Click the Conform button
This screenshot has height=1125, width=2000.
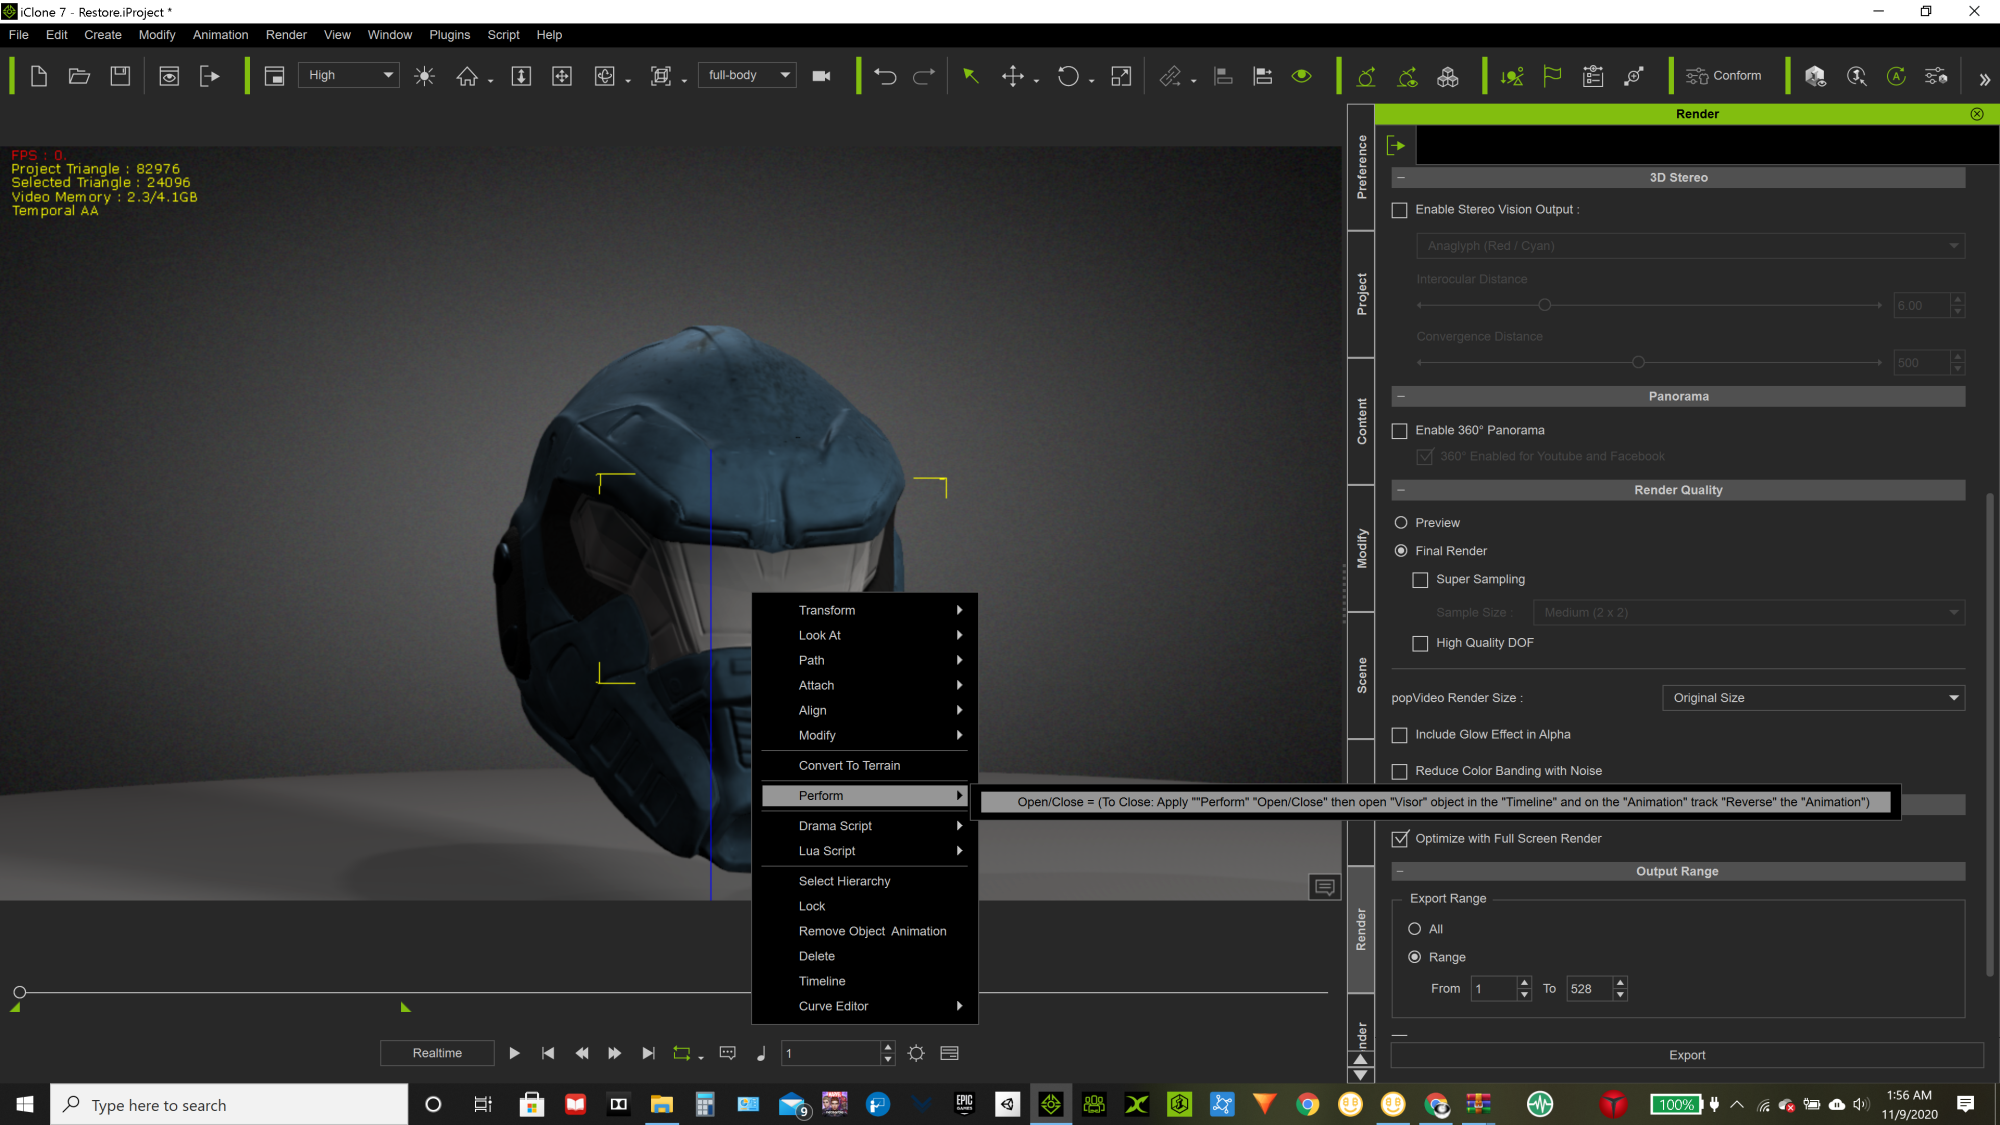[x=1724, y=76]
